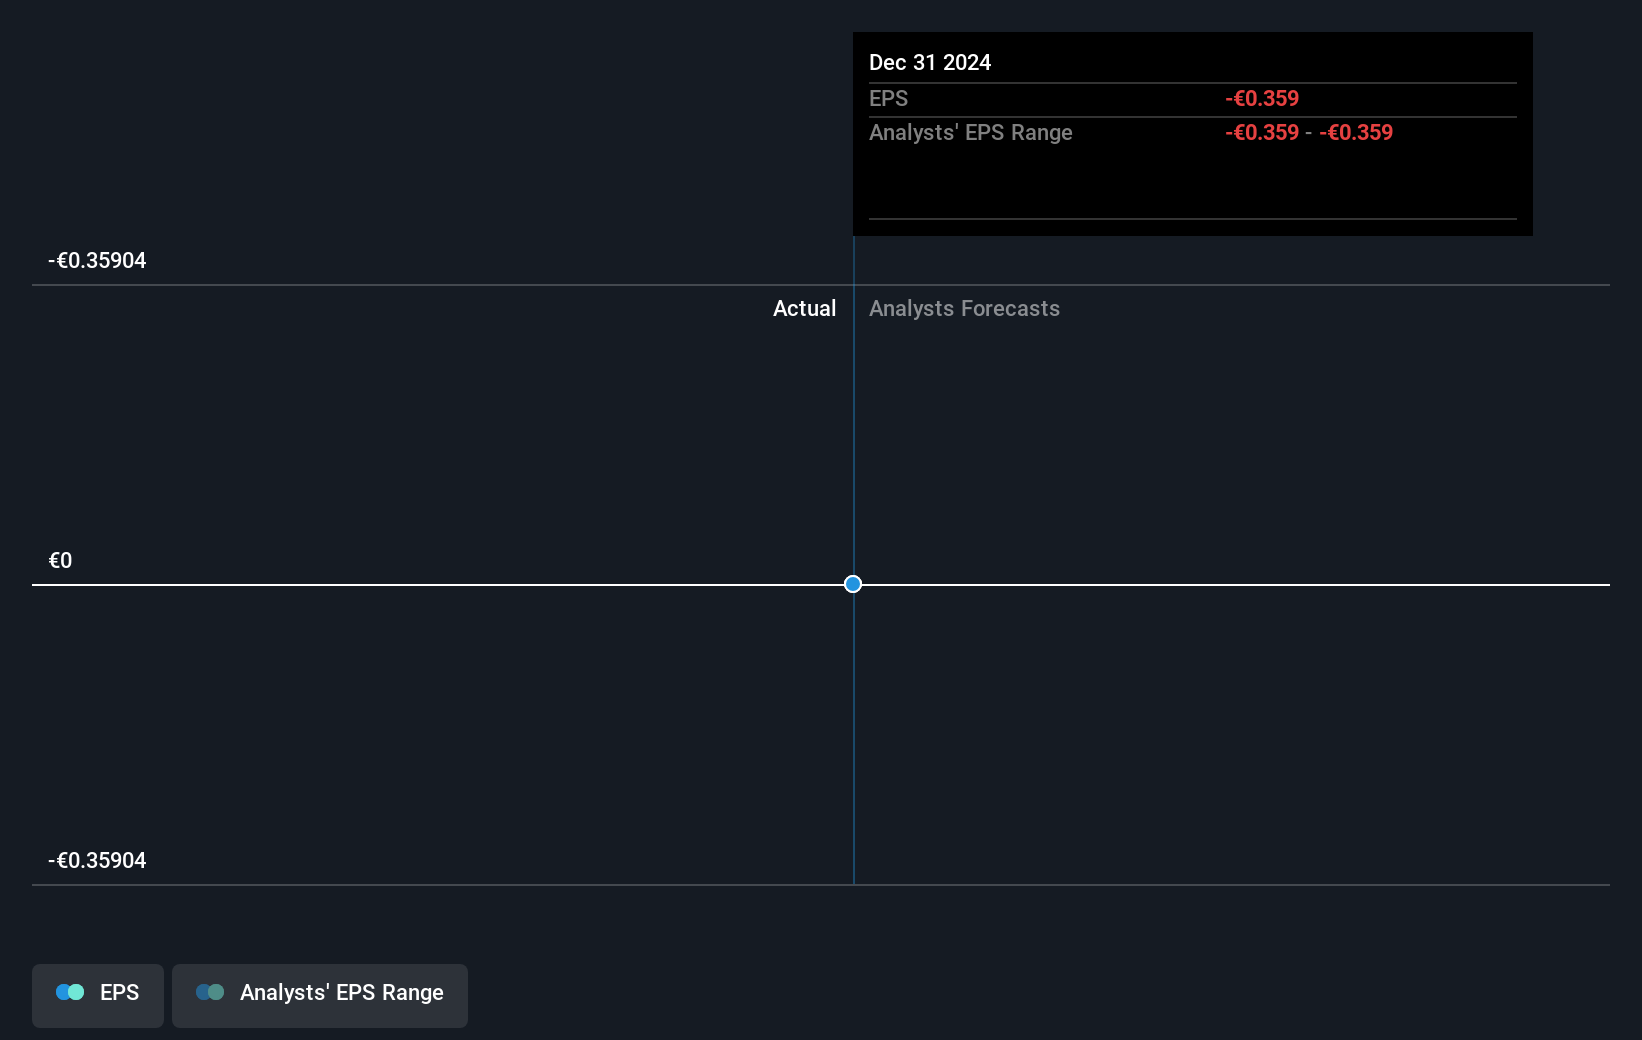Click the €0 axis label
The width and height of the screenshot is (1642, 1040).
[x=60, y=561]
